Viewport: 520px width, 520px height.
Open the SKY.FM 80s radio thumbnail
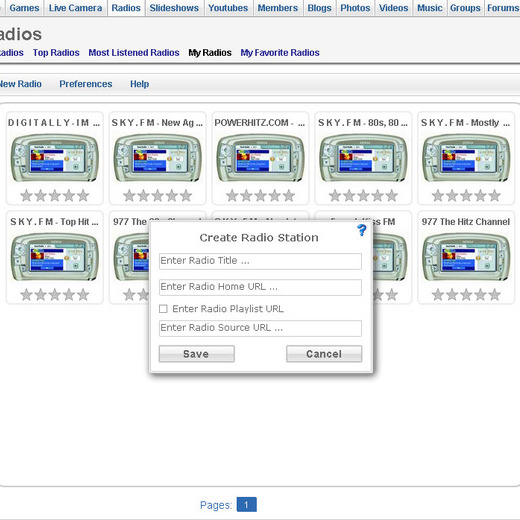tap(363, 158)
